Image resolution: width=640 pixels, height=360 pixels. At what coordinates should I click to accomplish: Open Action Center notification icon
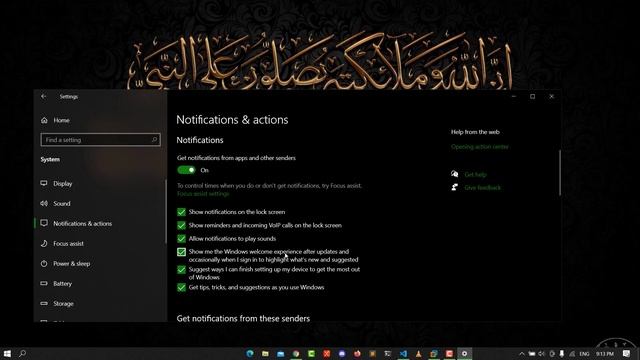tap(627, 354)
